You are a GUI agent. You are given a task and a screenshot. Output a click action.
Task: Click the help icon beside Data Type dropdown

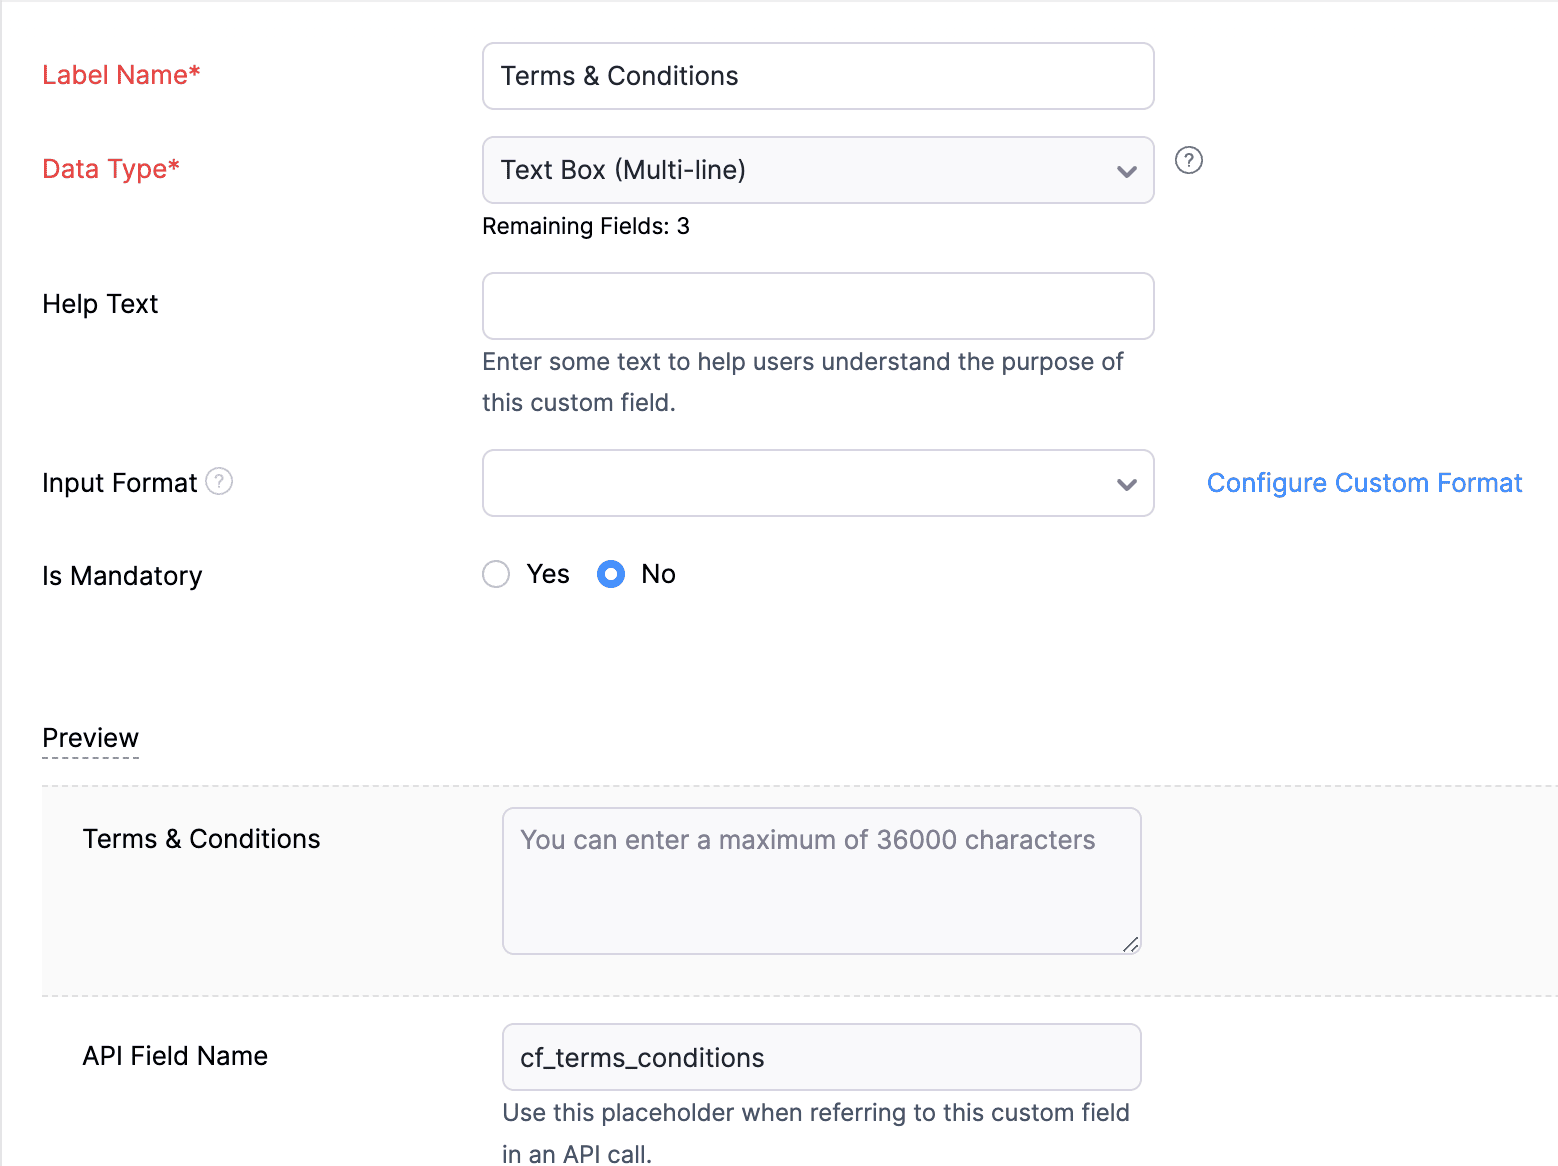(1188, 160)
